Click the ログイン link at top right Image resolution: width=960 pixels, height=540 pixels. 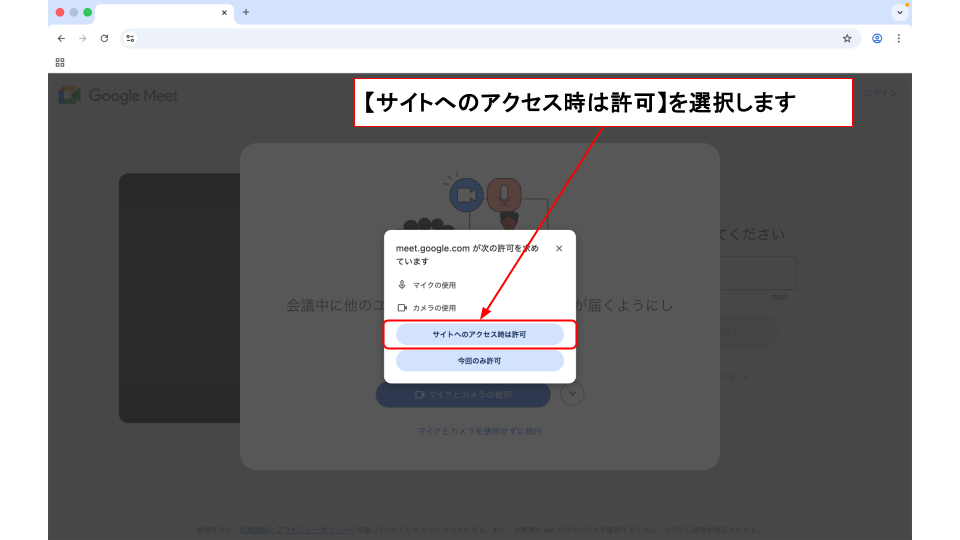click(x=880, y=93)
